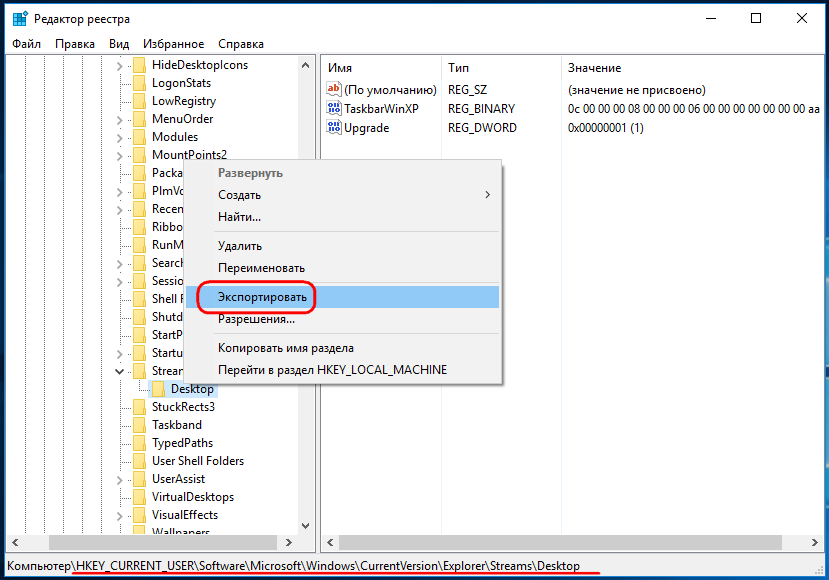This screenshot has width=829, height=580.
Task: Select the TaskbarWinXP binary value icon
Action: pos(334,108)
